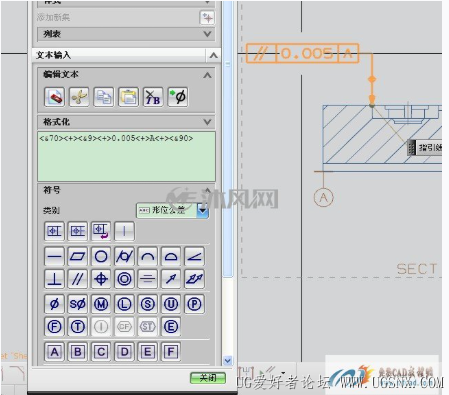Insert free state circled F symbol
This screenshot has width=449, height=395.
(54, 327)
